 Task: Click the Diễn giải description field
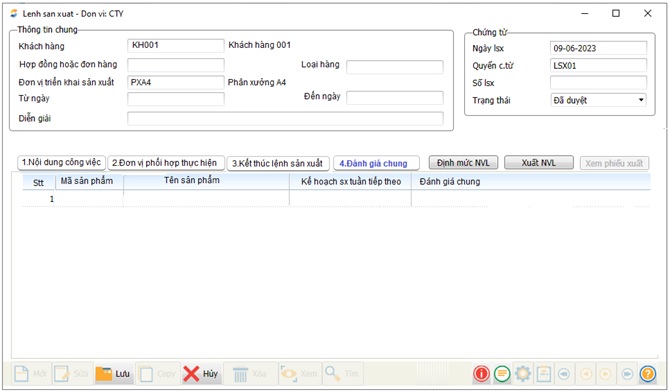point(285,118)
